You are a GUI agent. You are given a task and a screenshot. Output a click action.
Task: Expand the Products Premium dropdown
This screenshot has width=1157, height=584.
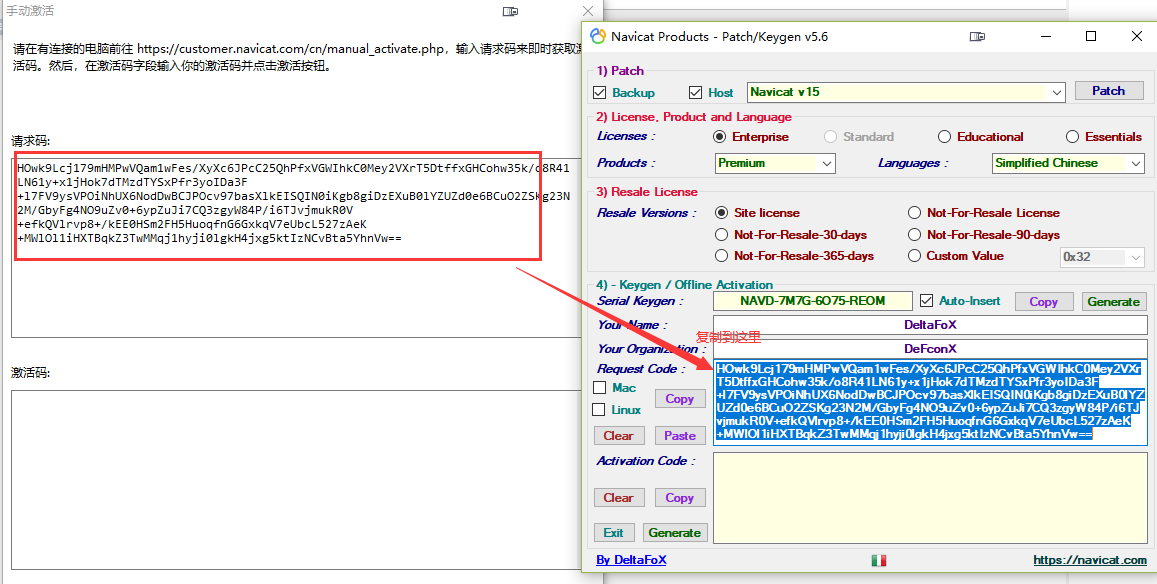click(x=827, y=163)
